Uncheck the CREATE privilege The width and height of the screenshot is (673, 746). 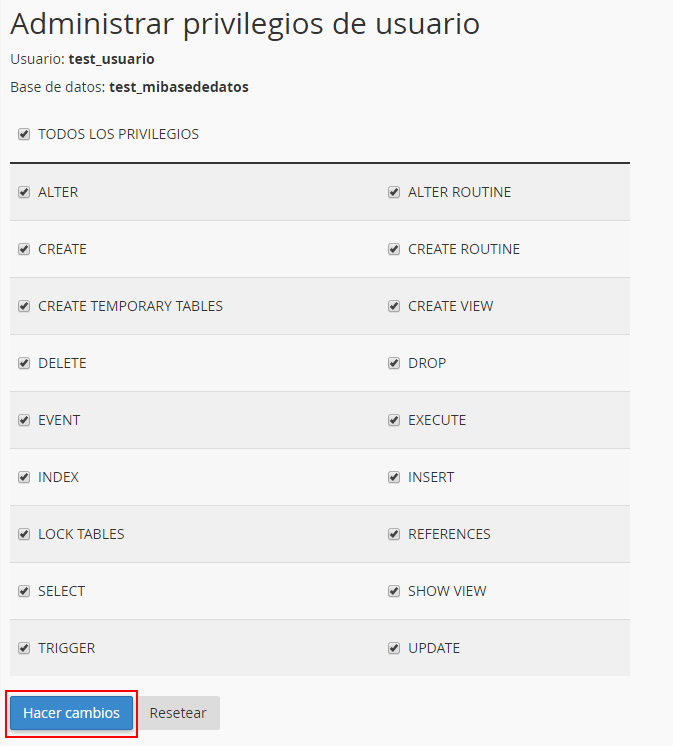point(24,249)
